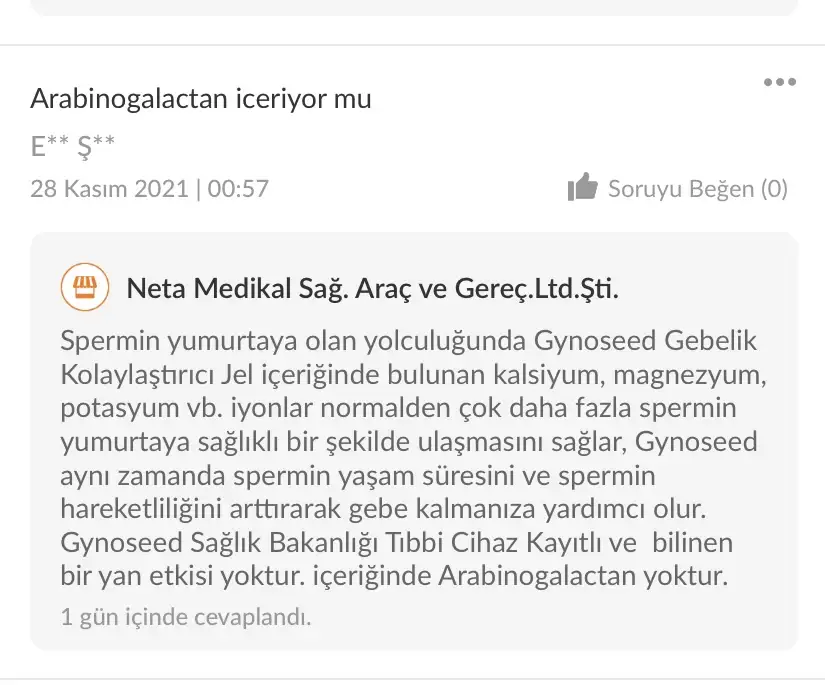Tap the "Soruyu Beğen" label

tap(680, 188)
